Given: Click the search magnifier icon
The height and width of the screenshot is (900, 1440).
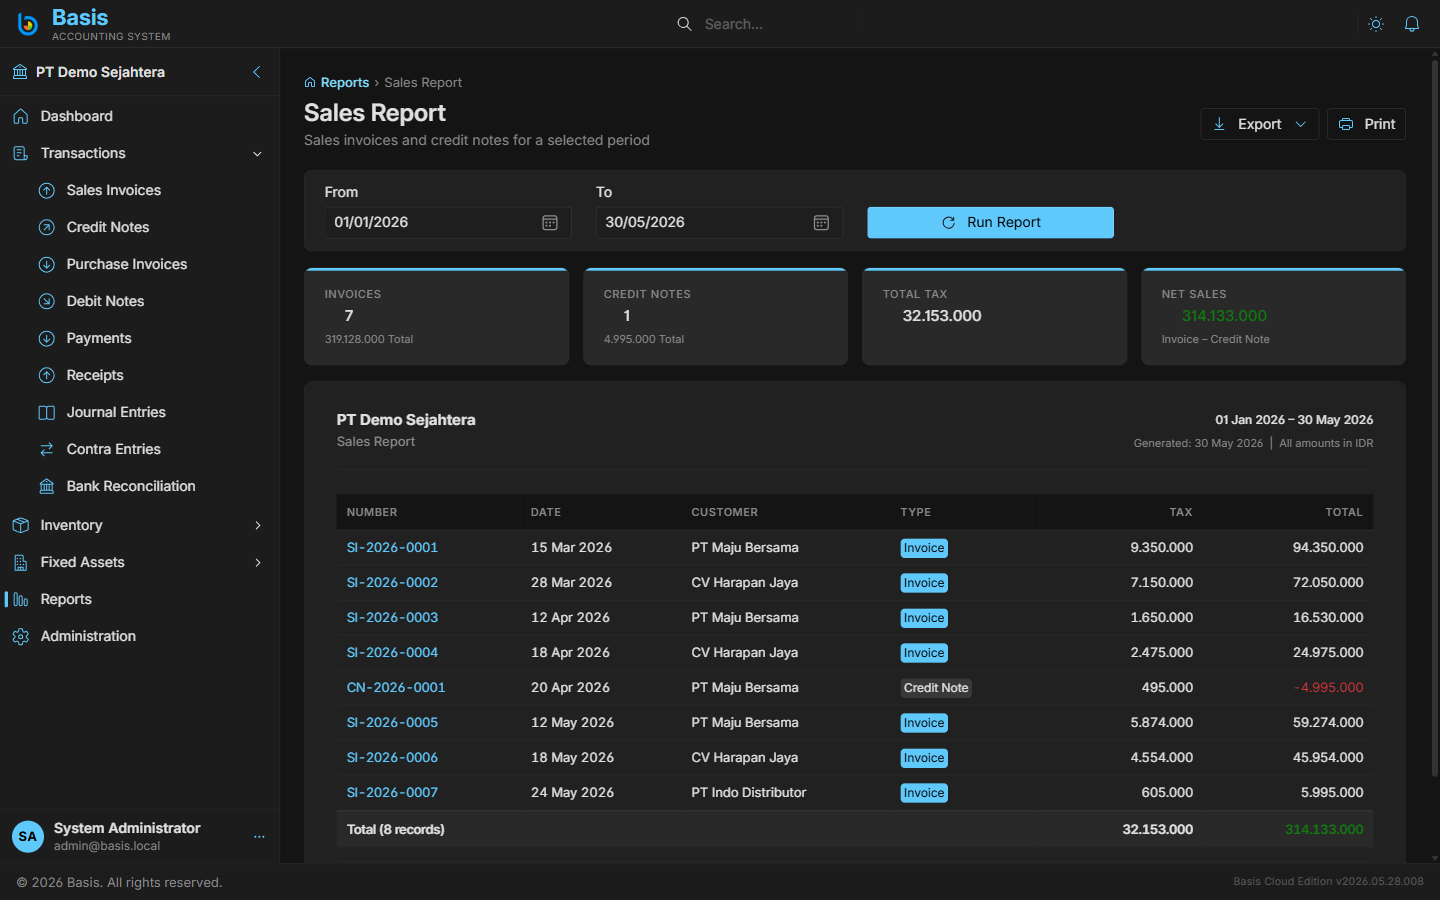Looking at the screenshot, I should [x=684, y=24].
